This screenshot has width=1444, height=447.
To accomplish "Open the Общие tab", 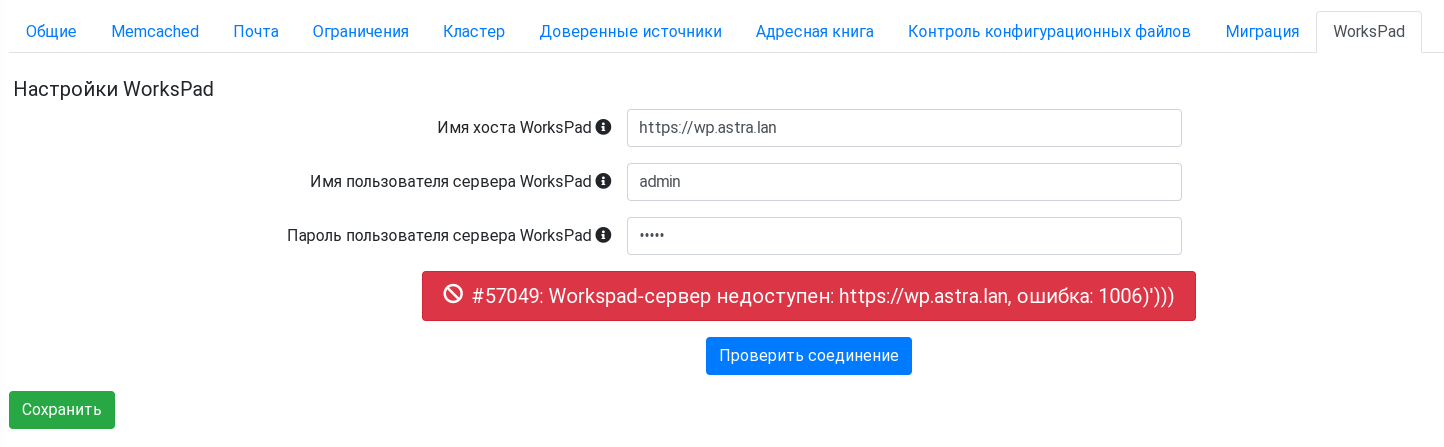I will click(51, 32).
